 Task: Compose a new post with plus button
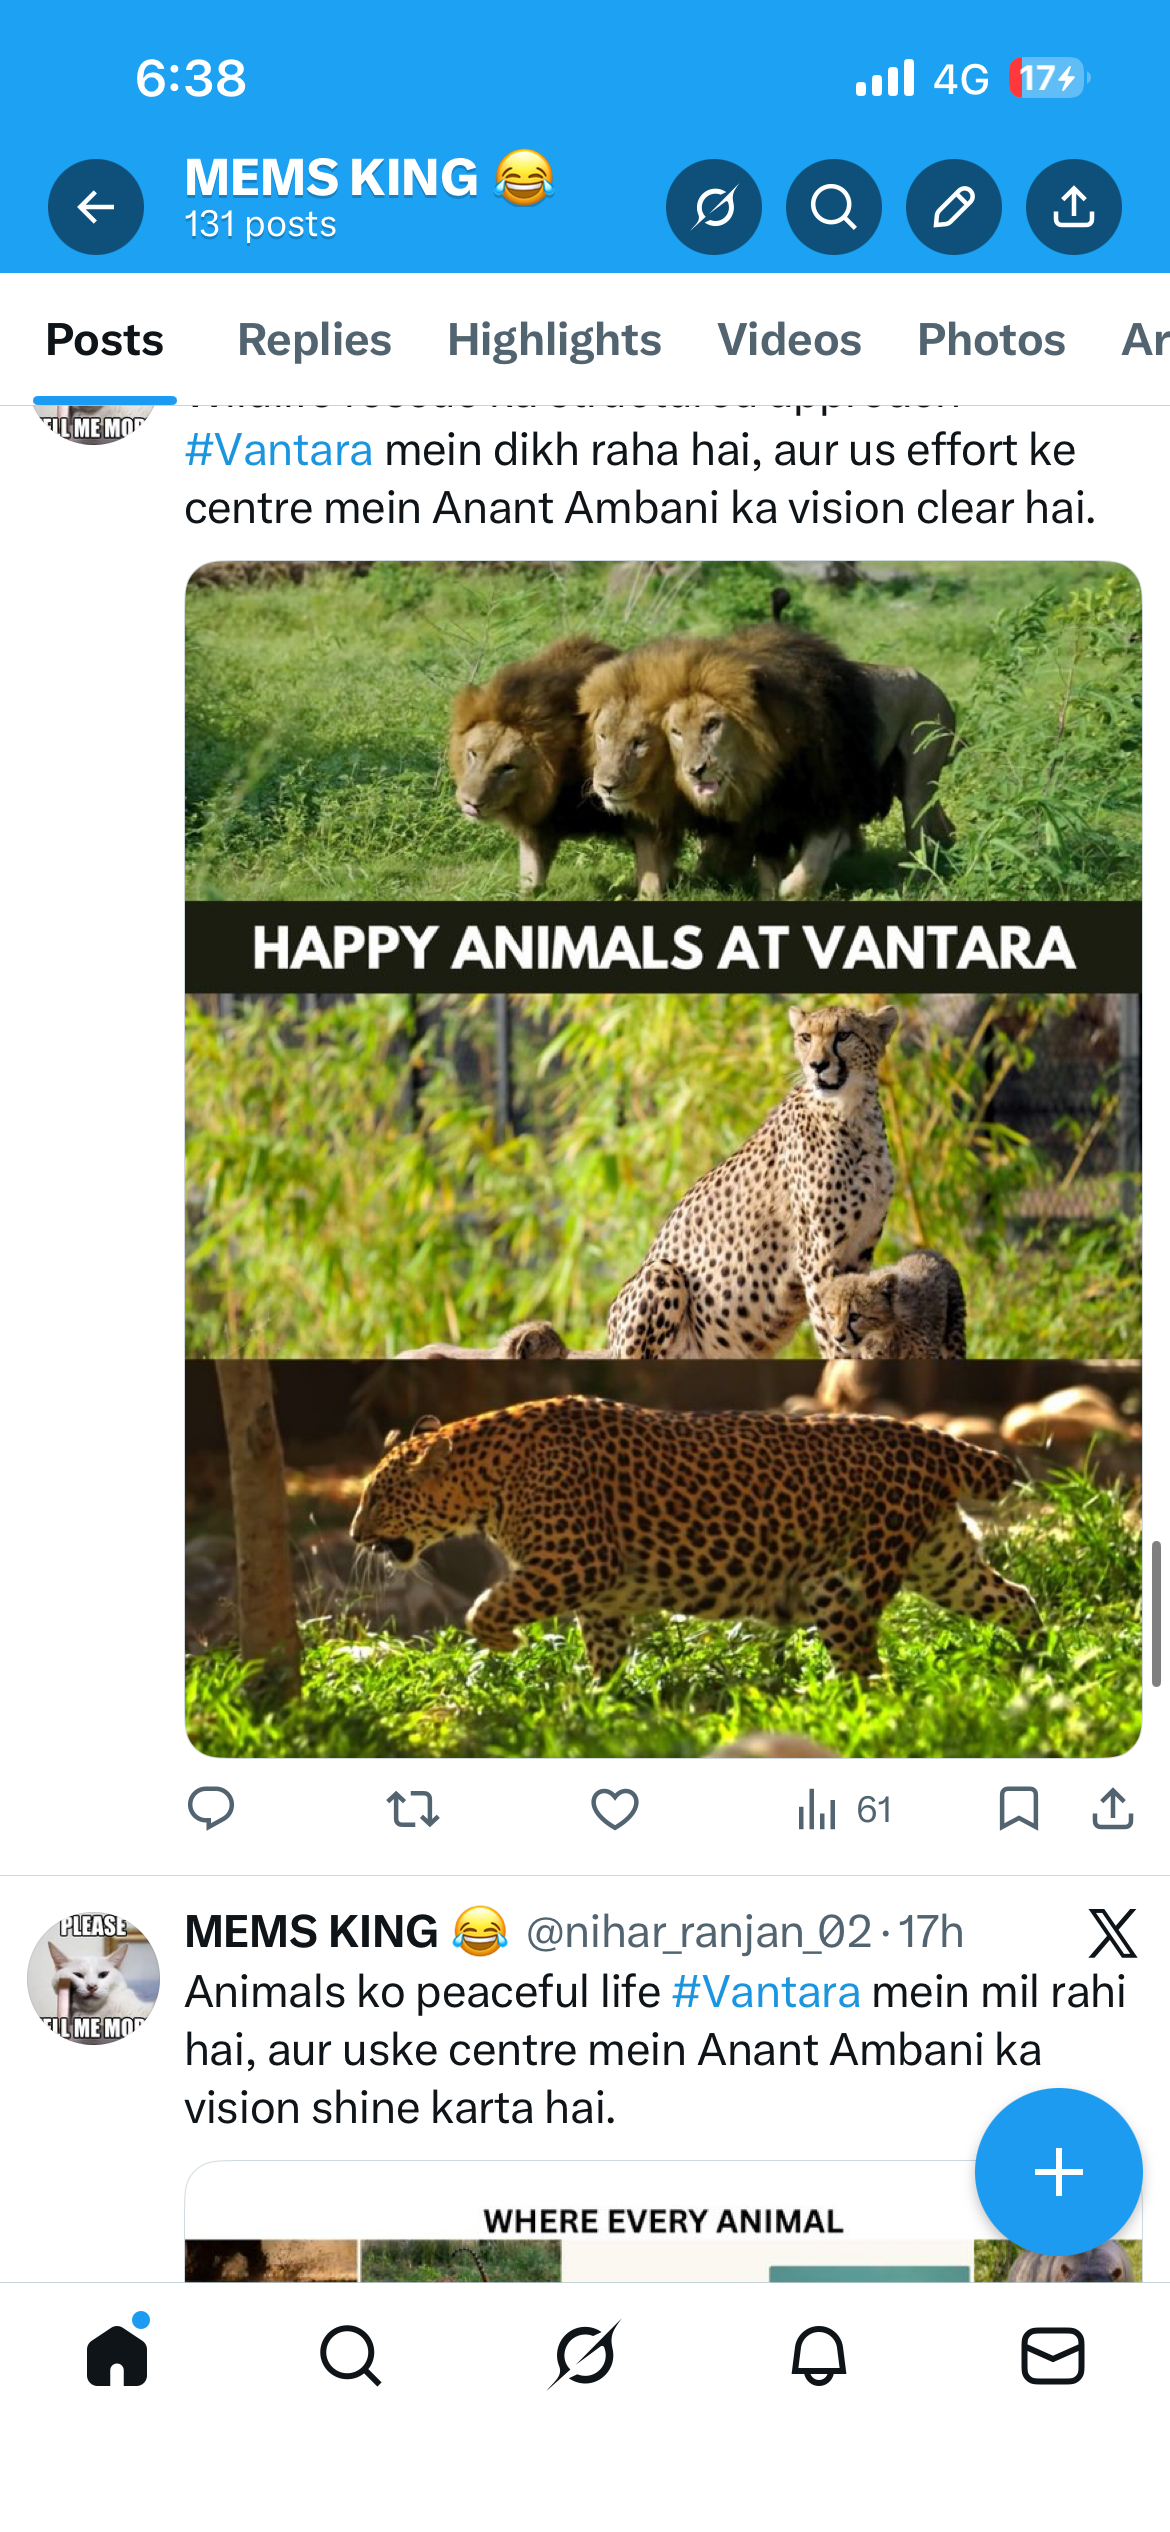pos(1058,2172)
